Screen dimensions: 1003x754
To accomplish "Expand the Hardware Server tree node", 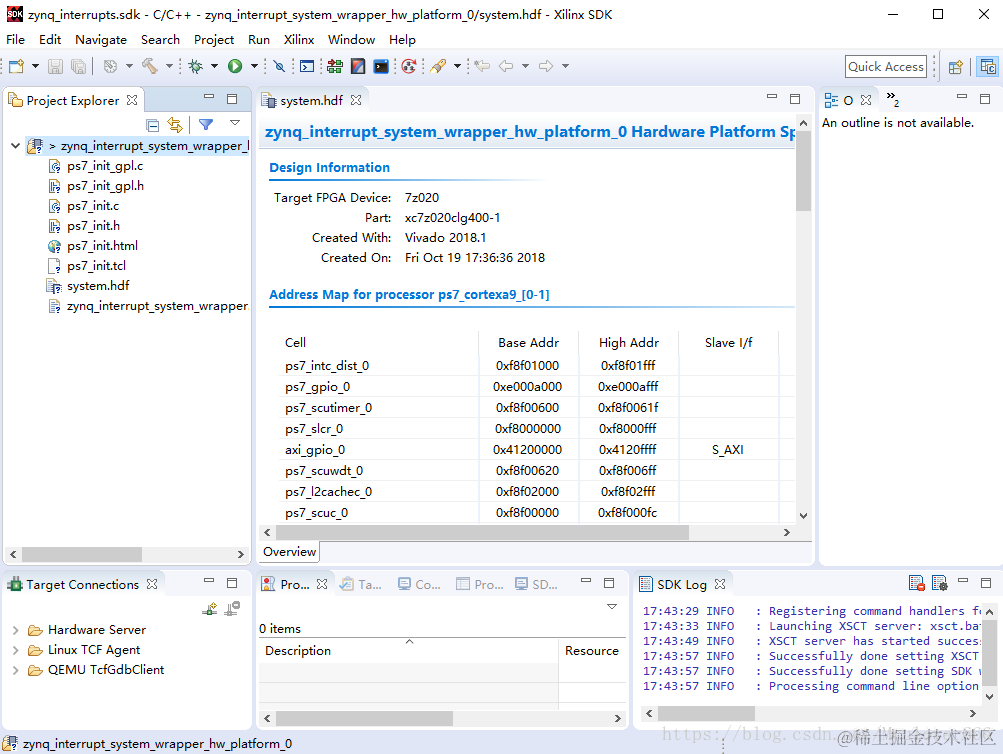I will click(16, 630).
